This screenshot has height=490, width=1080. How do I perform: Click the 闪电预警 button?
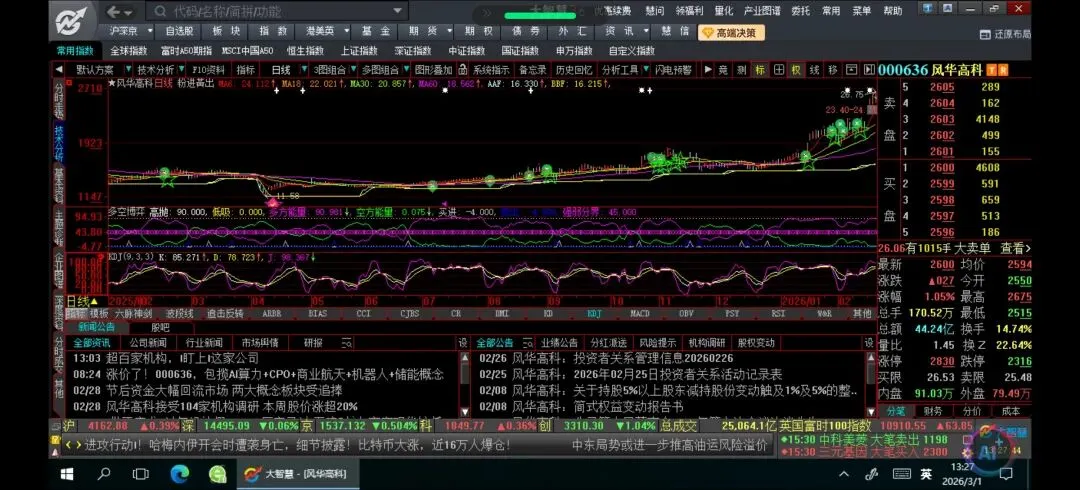tap(674, 70)
